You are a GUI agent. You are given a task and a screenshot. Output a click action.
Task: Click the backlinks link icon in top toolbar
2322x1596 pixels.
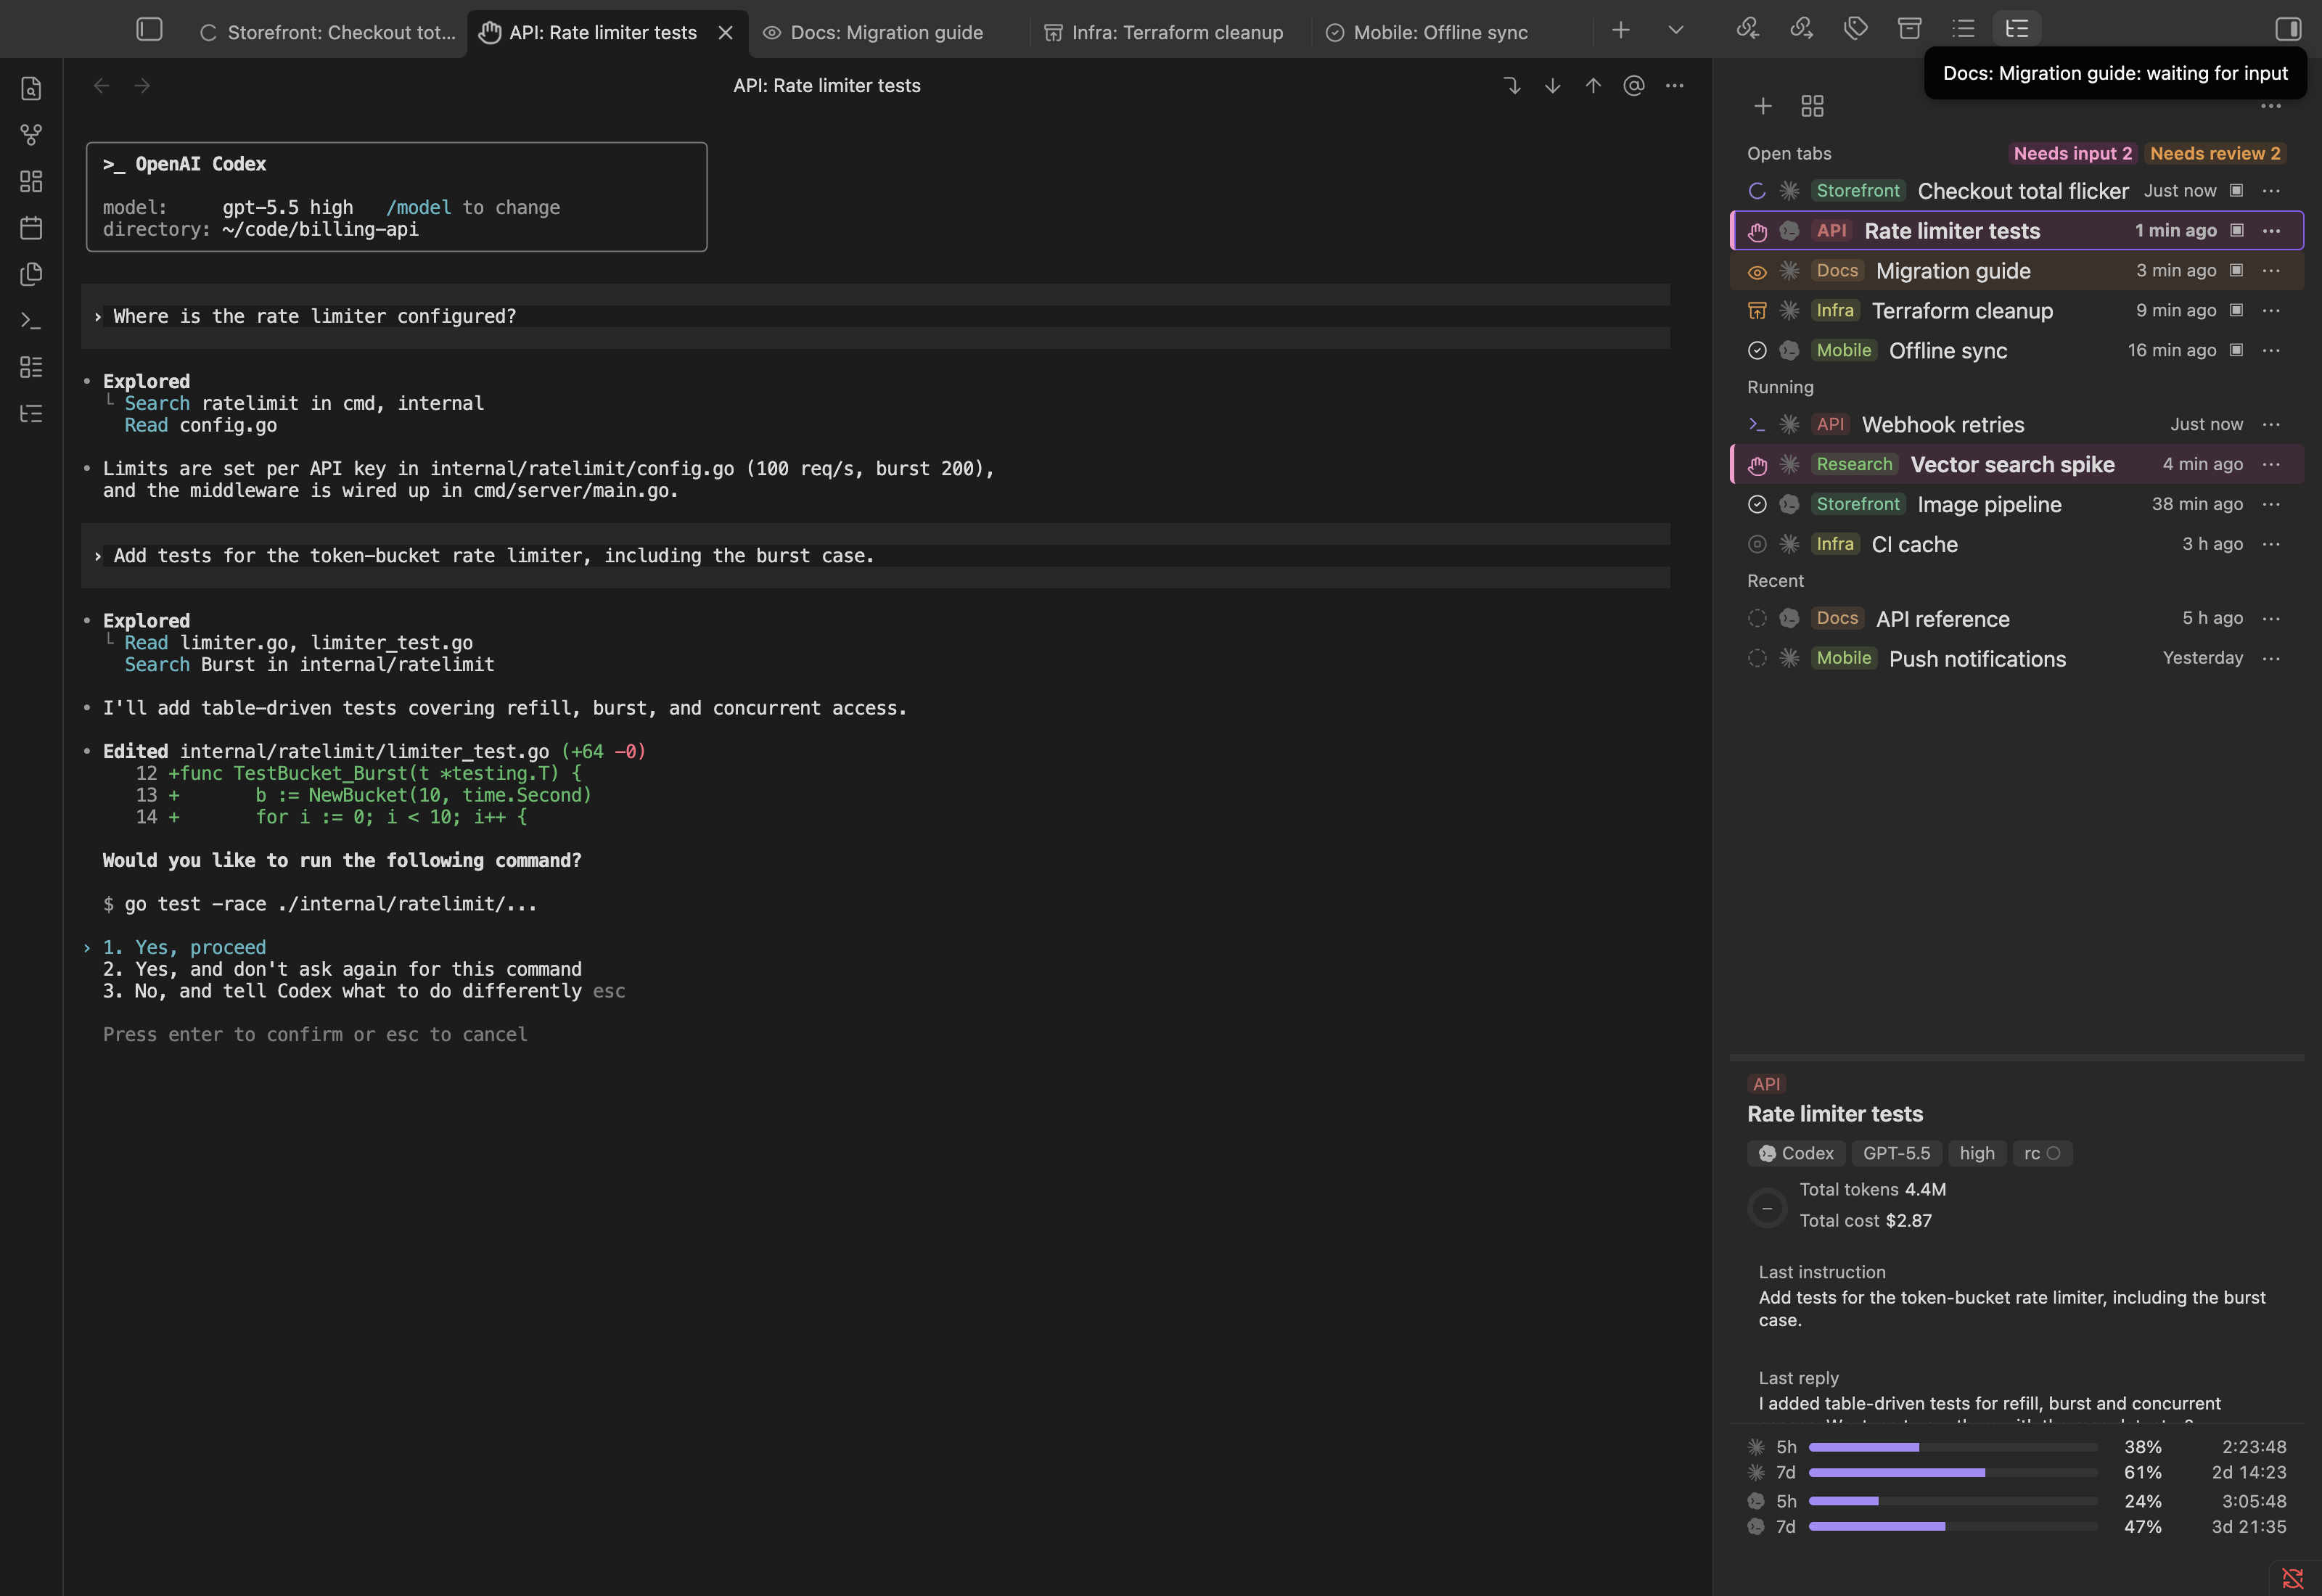[x=1747, y=29]
